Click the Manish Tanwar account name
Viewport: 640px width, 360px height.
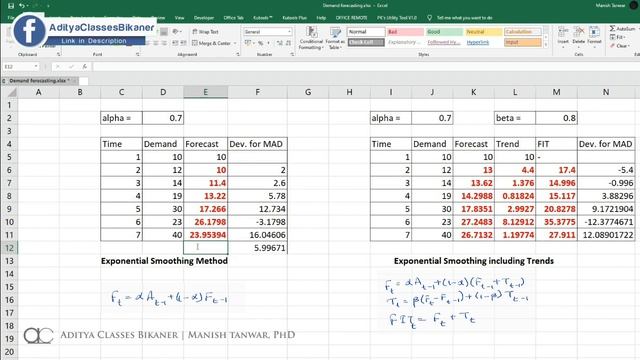coord(610,6)
